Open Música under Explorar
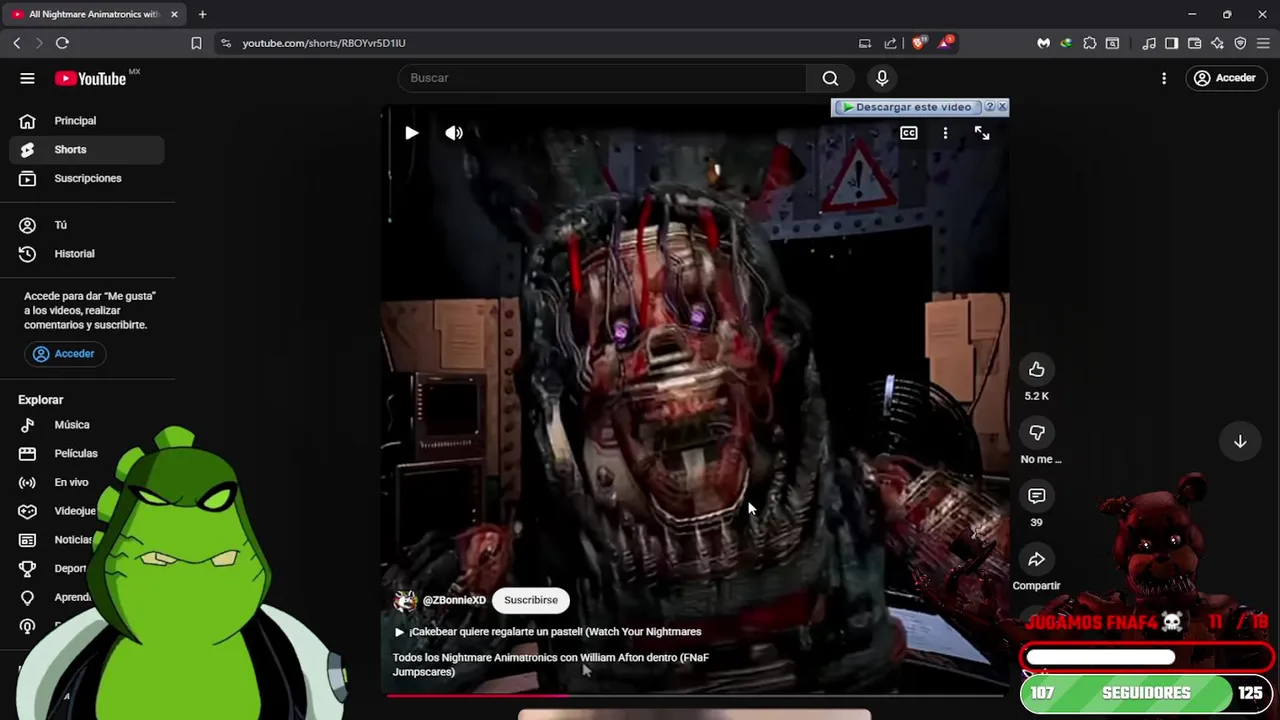Image resolution: width=1280 pixels, height=720 pixels. (88, 425)
